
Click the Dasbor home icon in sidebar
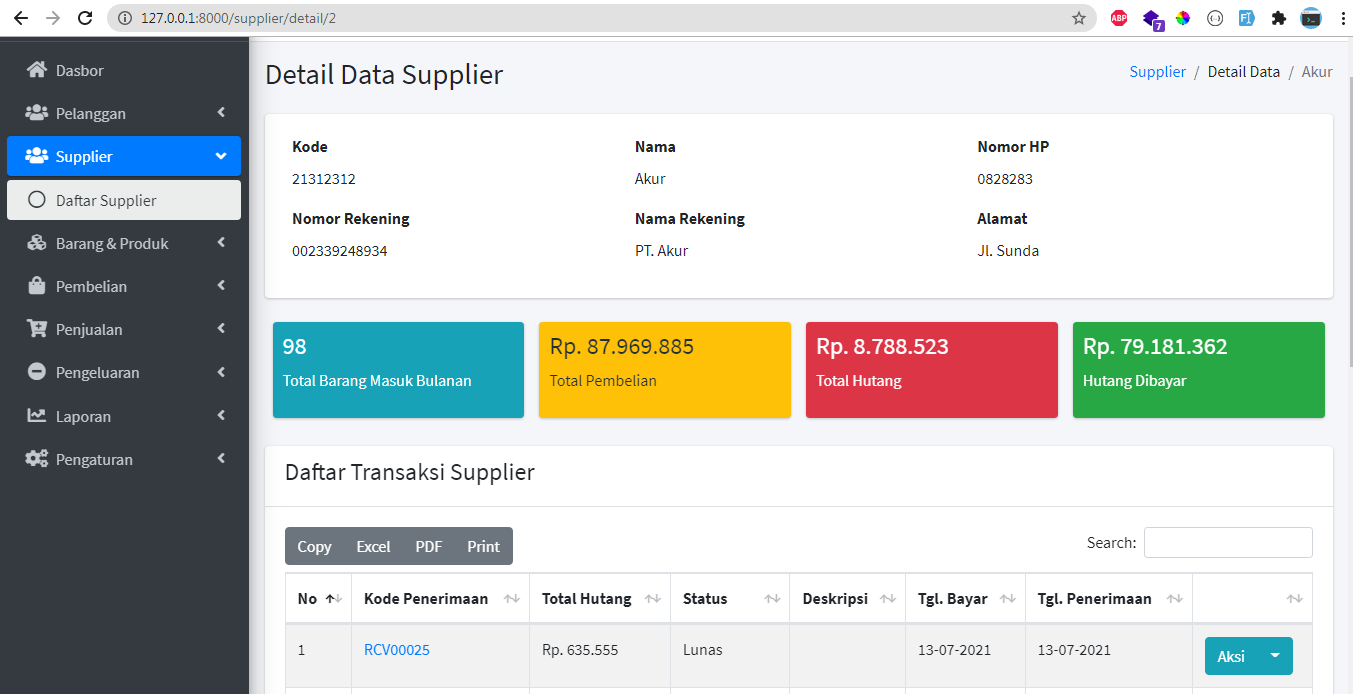click(37, 70)
